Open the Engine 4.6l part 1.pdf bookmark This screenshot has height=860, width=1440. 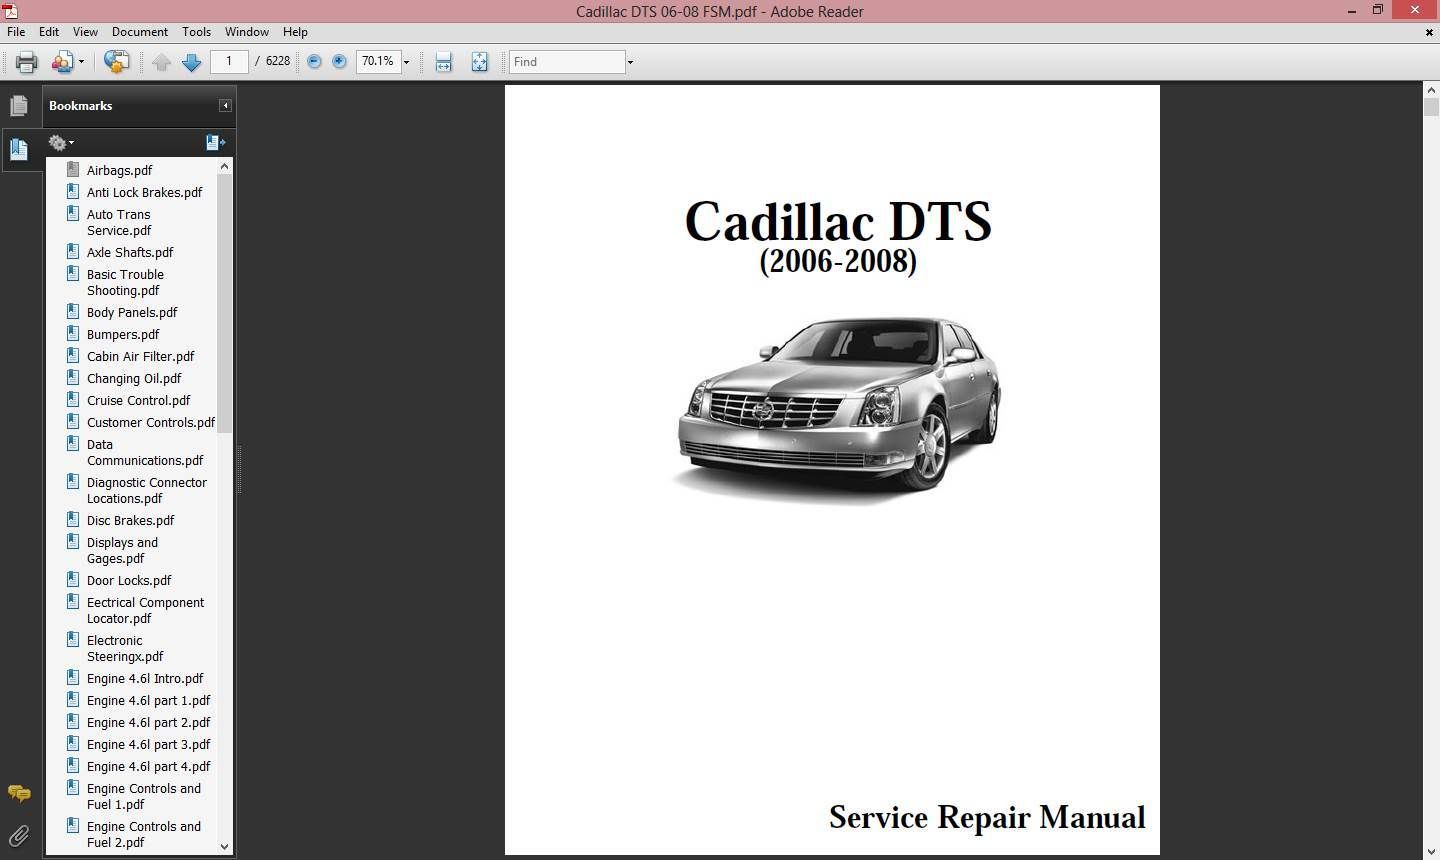click(x=148, y=700)
